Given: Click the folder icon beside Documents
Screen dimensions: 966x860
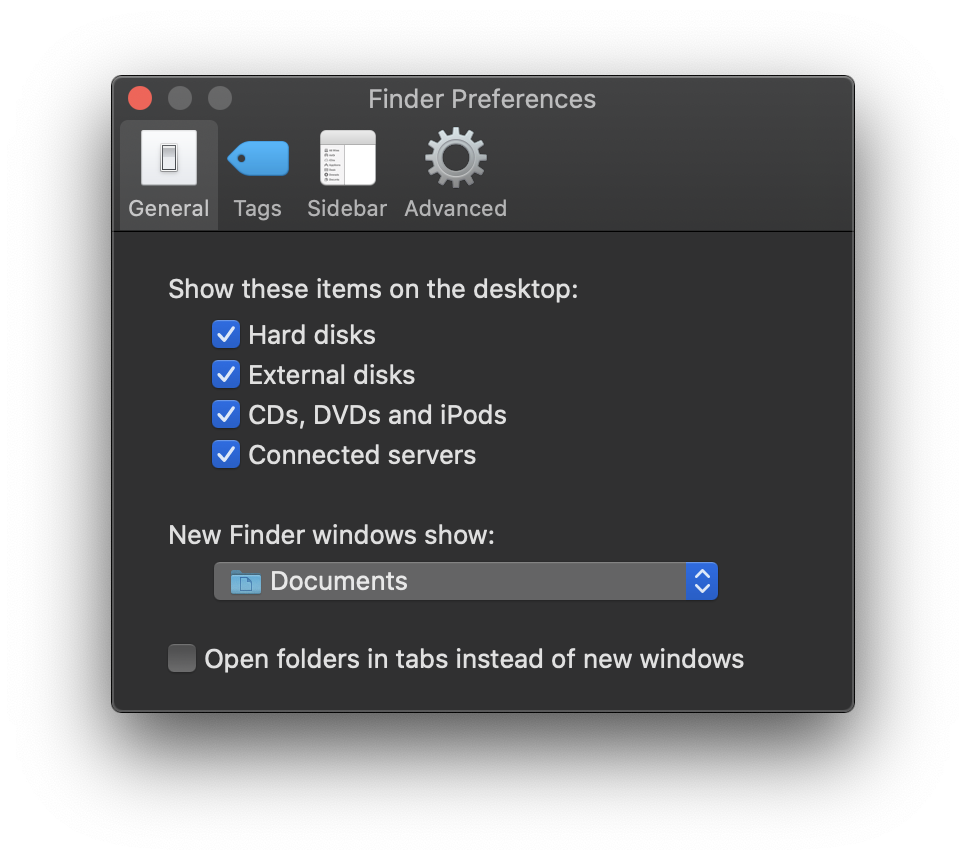Looking at the screenshot, I should click(245, 582).
